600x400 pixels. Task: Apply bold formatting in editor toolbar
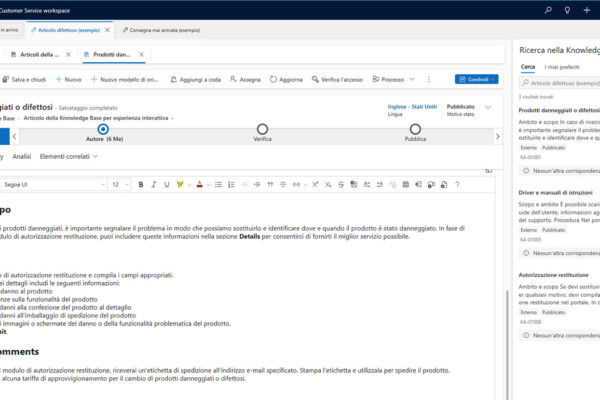(x=141, y=184)
